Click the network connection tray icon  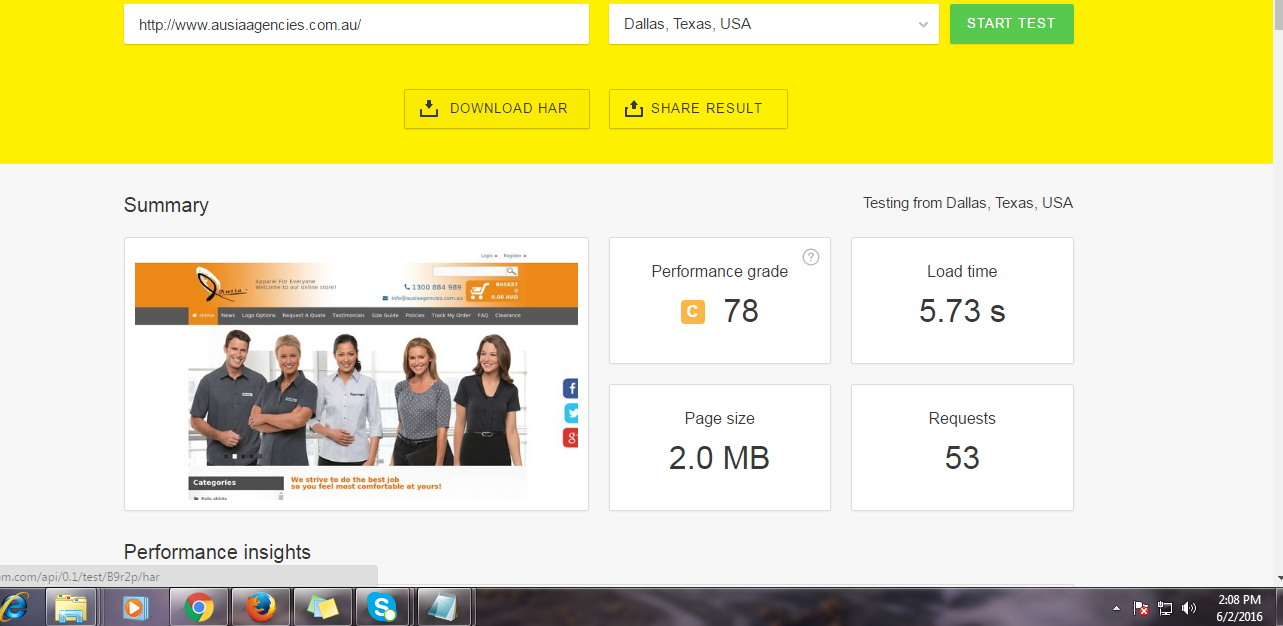[x=1165, y=608]
